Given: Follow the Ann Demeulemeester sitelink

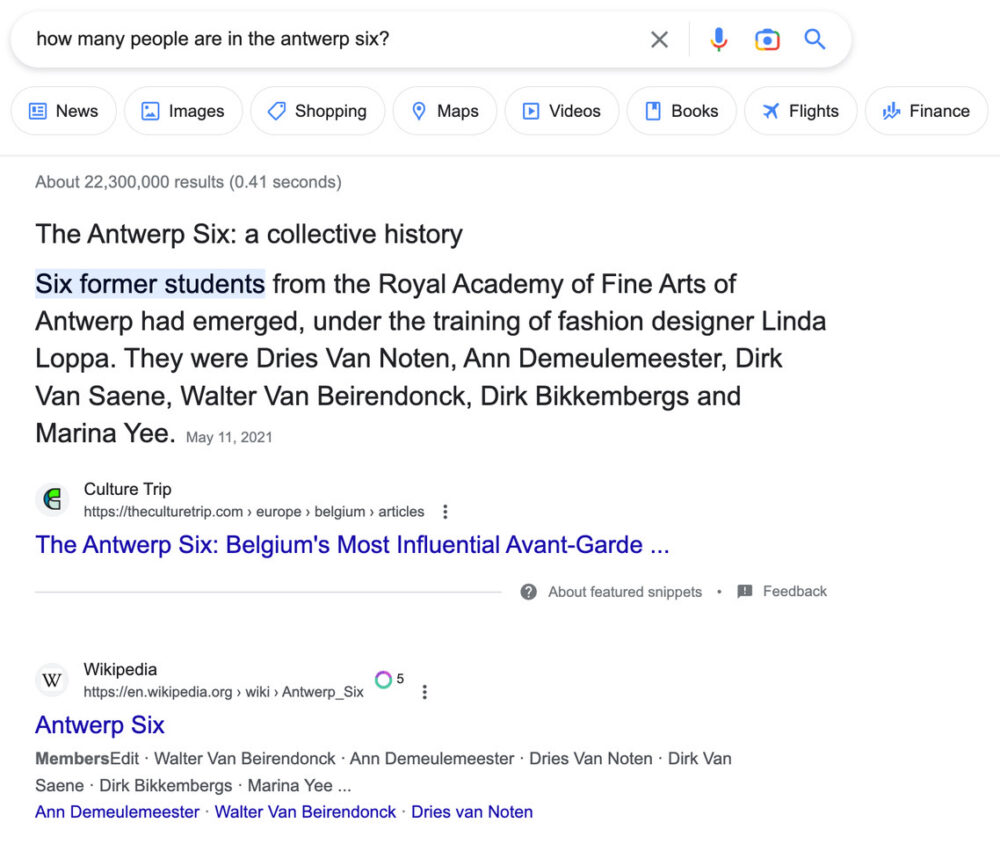Looking at the screenshot, I should pos(117,812).
